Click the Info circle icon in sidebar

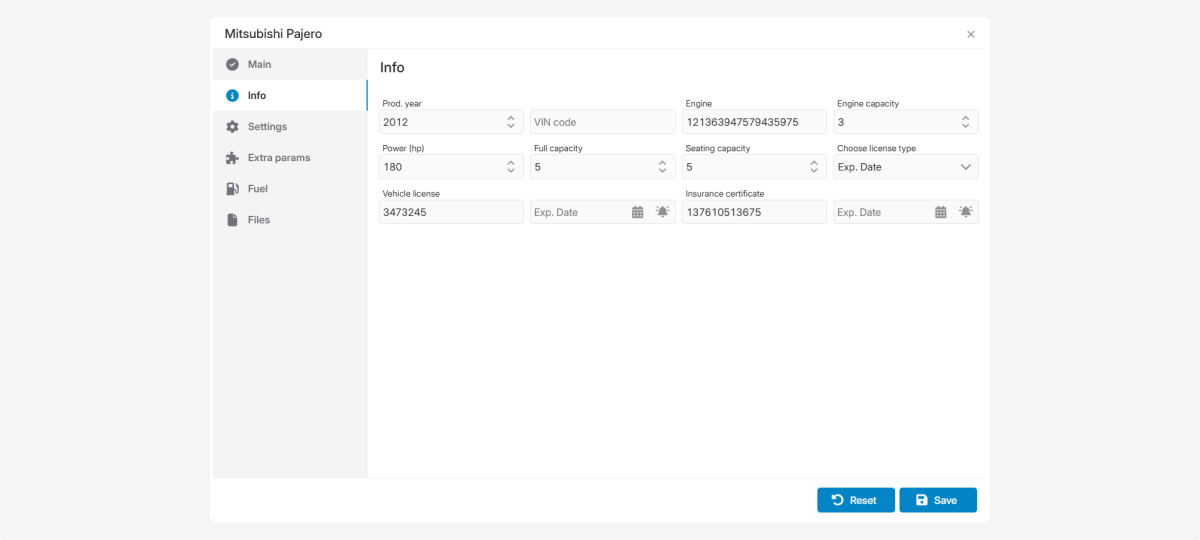pyautogui.click(x=232, y=96)
